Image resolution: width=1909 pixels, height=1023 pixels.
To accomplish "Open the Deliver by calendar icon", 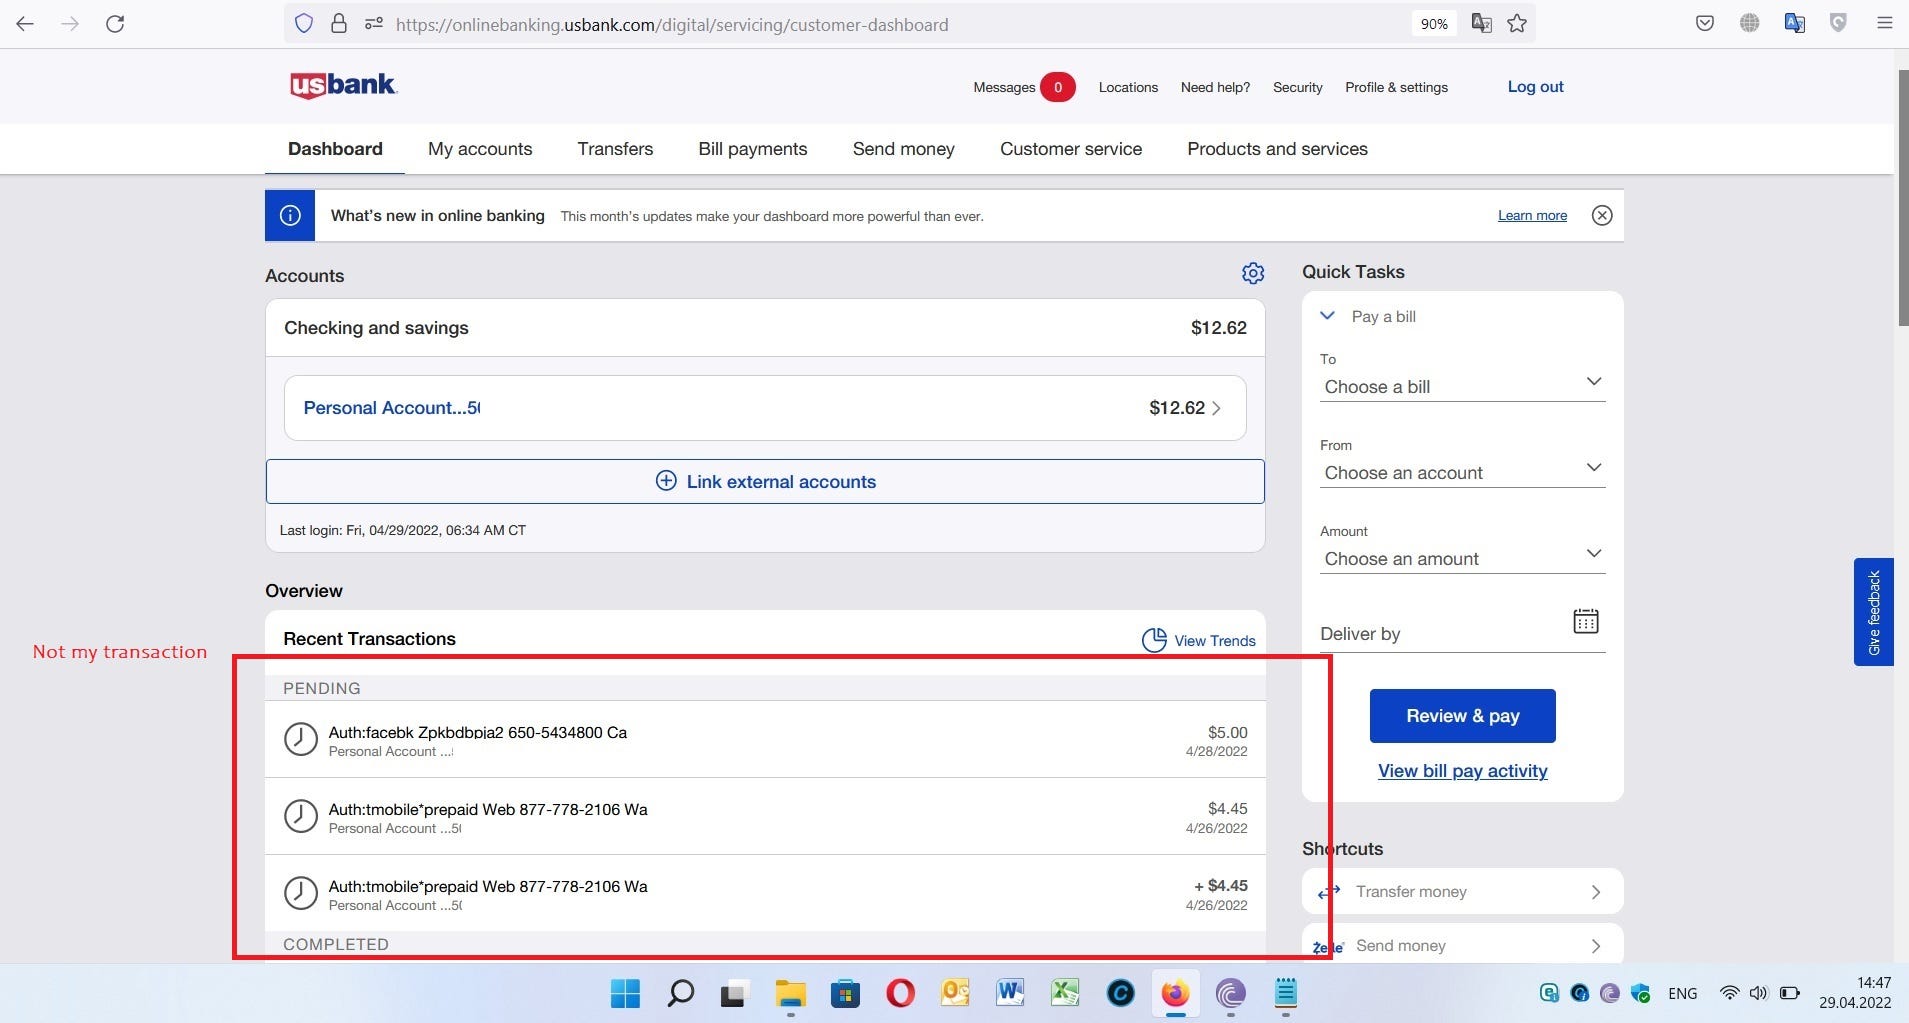I will click(x=1586, y=621).
